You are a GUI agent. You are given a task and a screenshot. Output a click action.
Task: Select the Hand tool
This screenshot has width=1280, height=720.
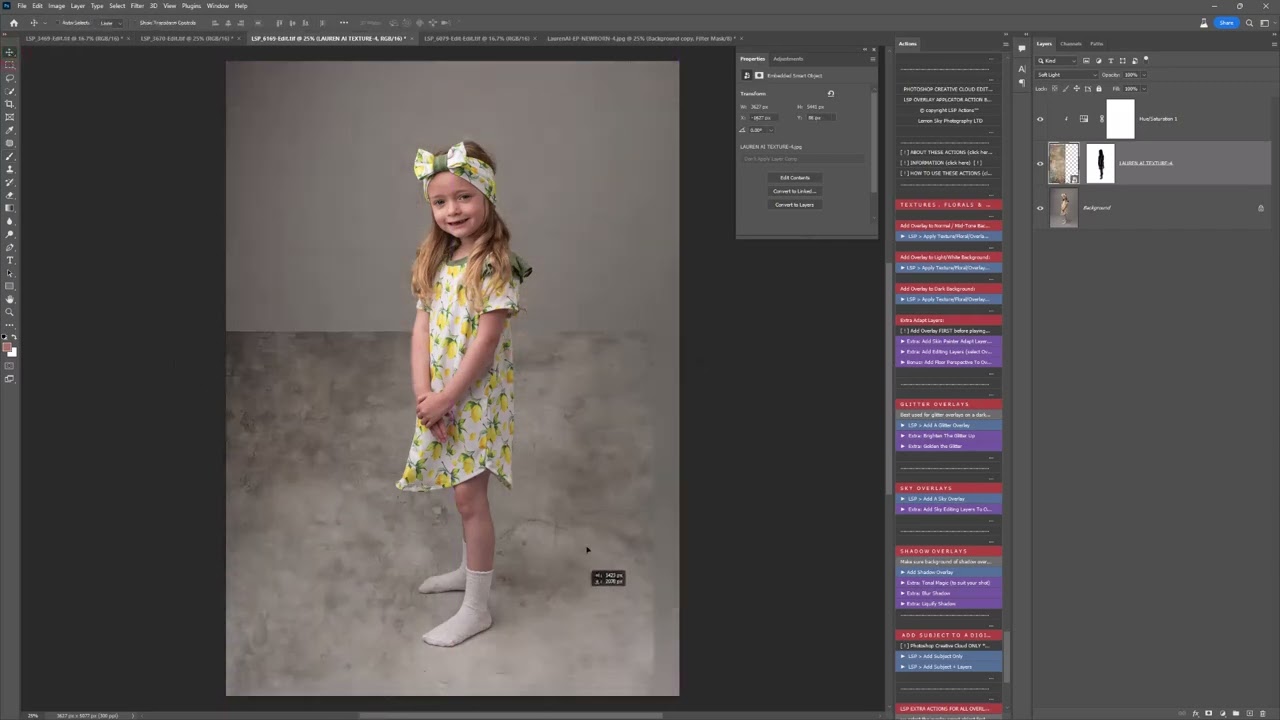10,299
